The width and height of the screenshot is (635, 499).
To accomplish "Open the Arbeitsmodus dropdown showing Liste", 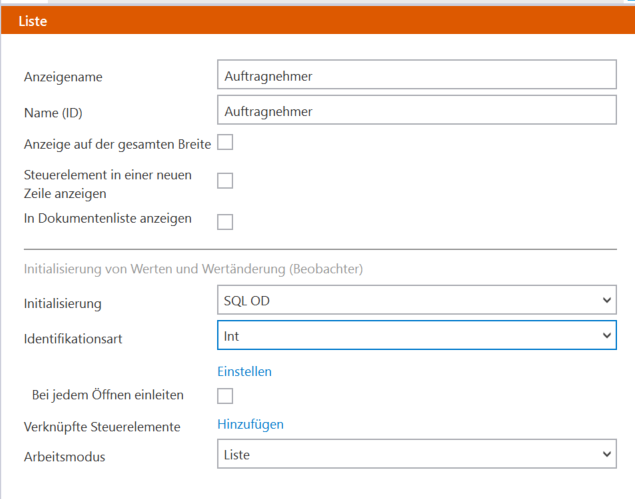I will tap(417, 454).
